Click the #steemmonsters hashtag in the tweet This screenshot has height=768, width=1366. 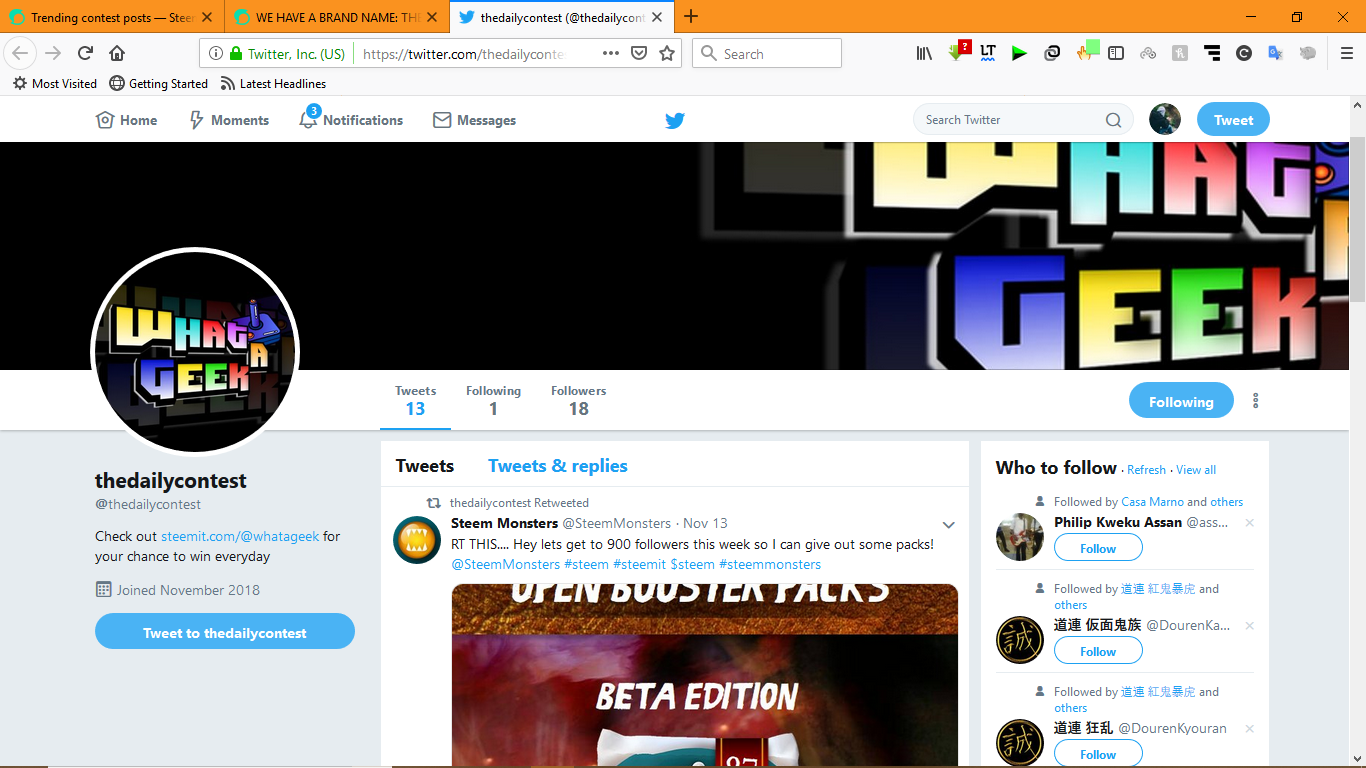[770, 564]
